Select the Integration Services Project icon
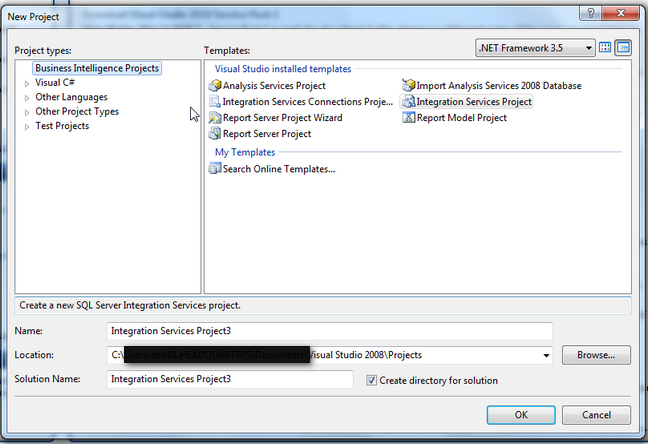The height and width of the screenshot is (444, 648). point(409,102)
